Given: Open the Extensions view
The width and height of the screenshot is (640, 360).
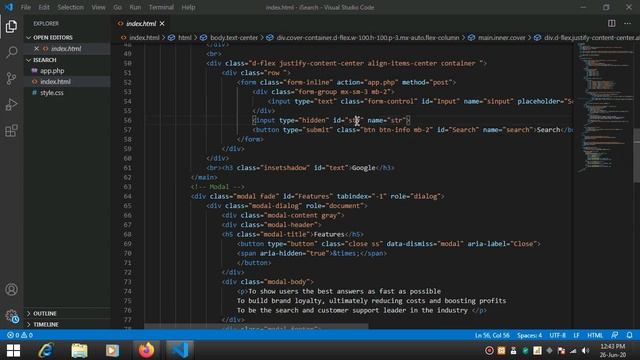Looking at the screenshot, I should [11, 131].
